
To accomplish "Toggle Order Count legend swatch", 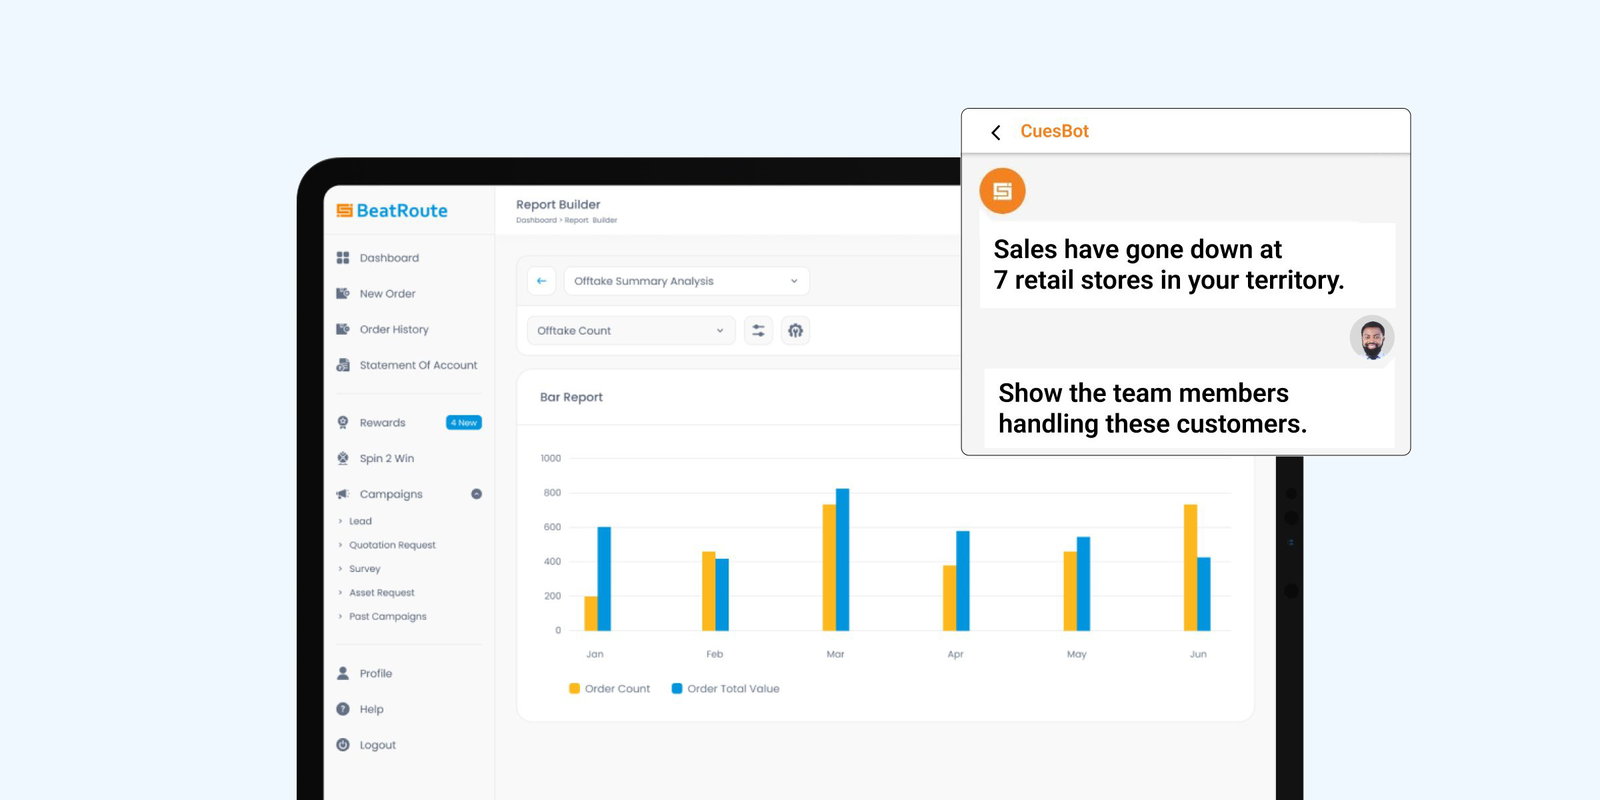I will pyautogui.click(x=574, y=689).
